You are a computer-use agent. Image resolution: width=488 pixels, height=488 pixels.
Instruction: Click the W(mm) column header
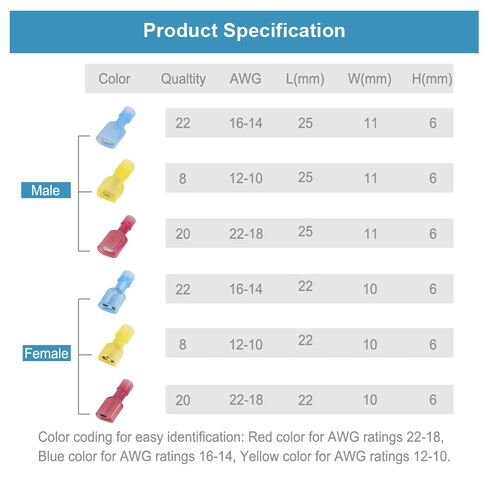[369, 79]
